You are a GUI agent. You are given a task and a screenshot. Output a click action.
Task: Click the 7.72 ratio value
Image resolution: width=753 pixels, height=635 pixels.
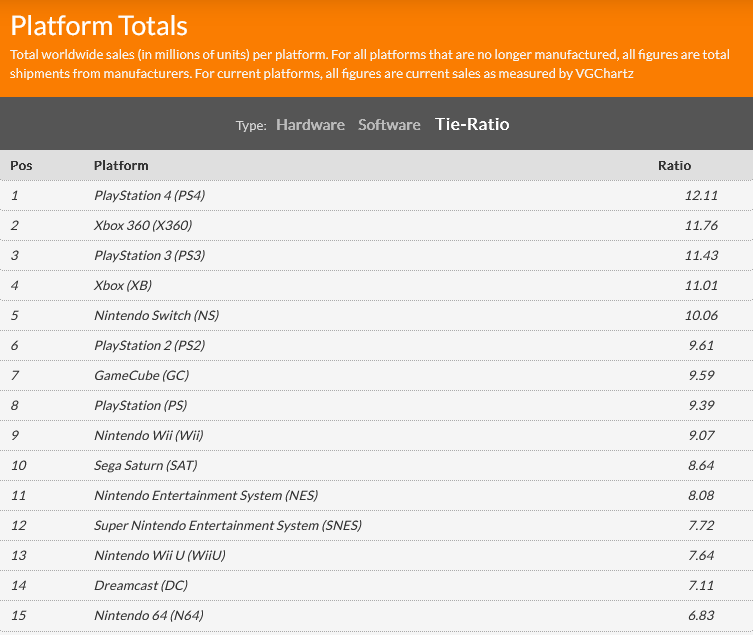pyautogui.click(x=701, y=525)
